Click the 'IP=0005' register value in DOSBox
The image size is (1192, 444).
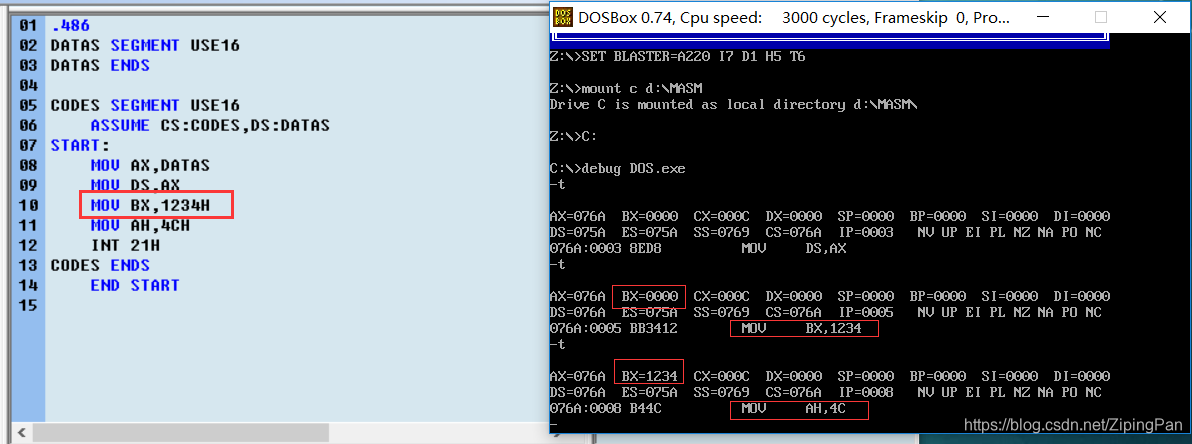click(x=868, y=312)
